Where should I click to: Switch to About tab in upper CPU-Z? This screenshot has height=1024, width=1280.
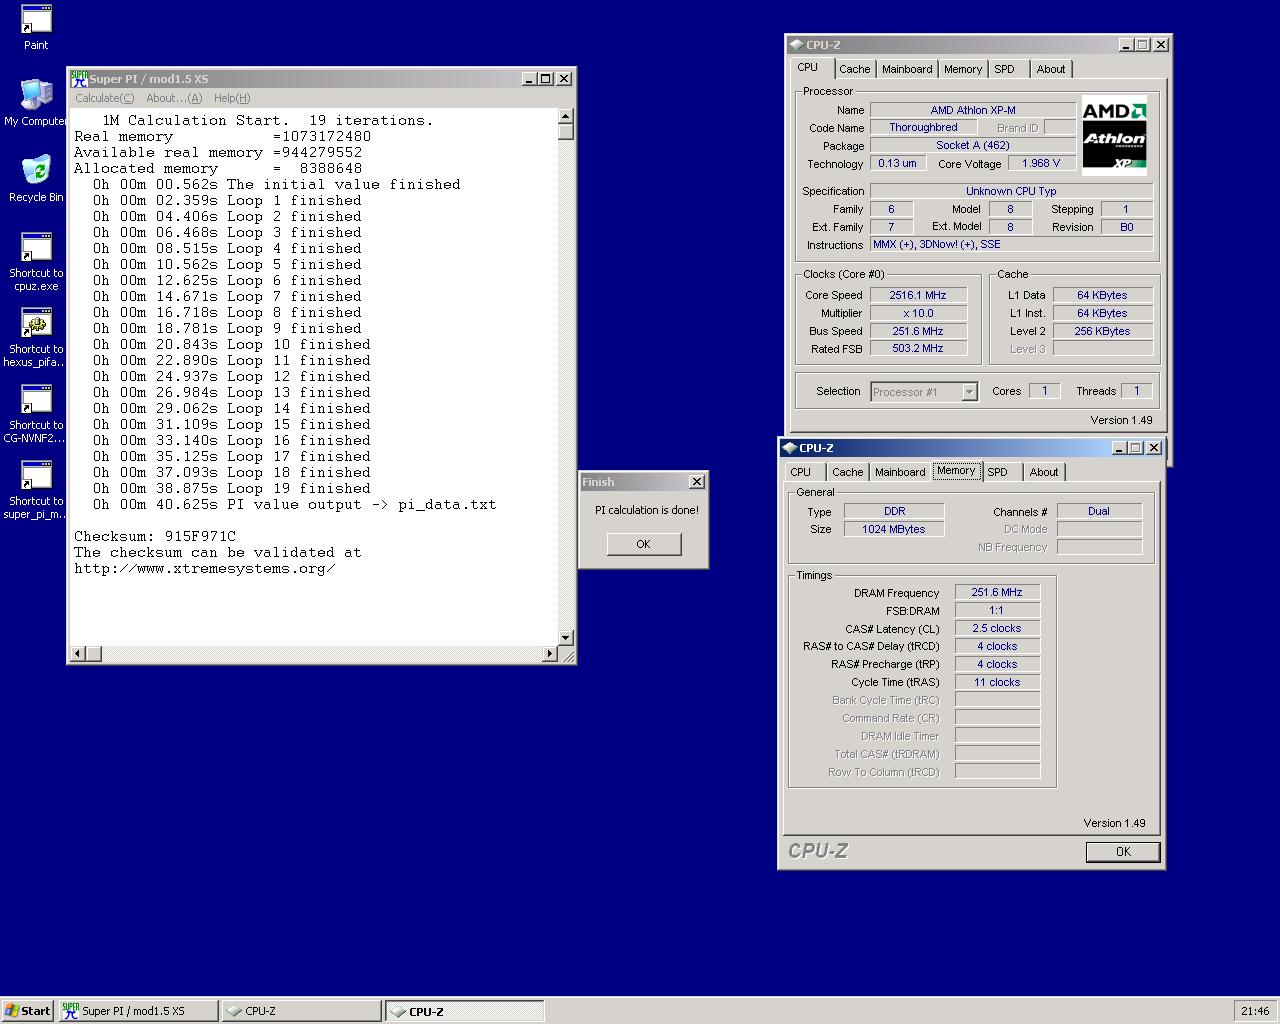1050,69
